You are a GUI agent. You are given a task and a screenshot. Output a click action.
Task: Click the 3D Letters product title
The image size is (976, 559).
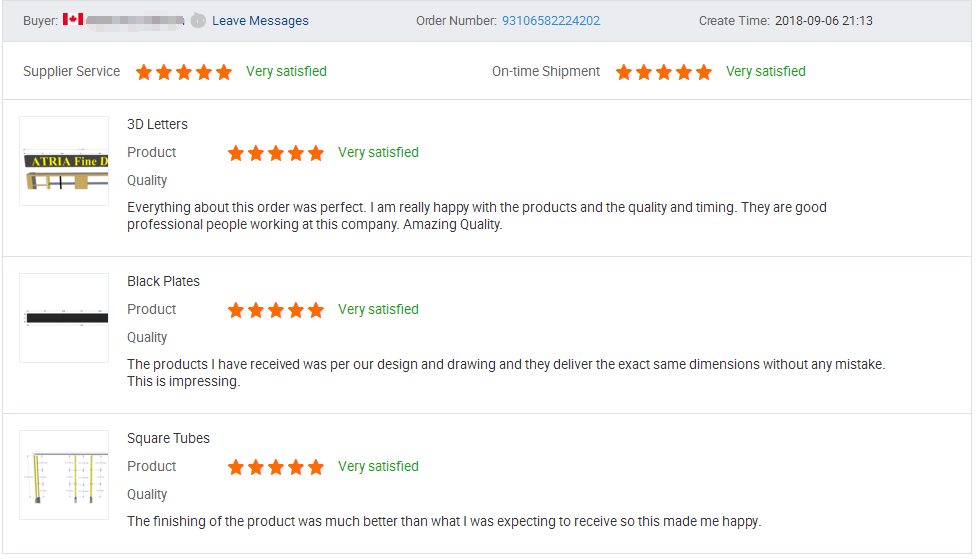[157, 124]
